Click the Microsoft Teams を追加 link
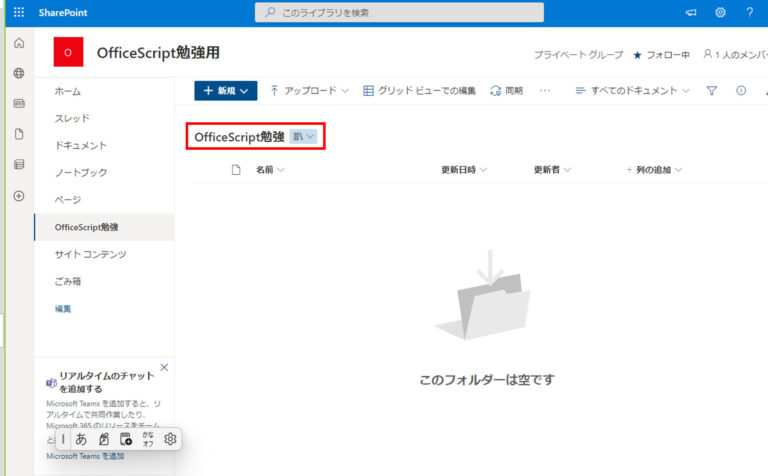This screenshot has width=768, height=476. 85,456
